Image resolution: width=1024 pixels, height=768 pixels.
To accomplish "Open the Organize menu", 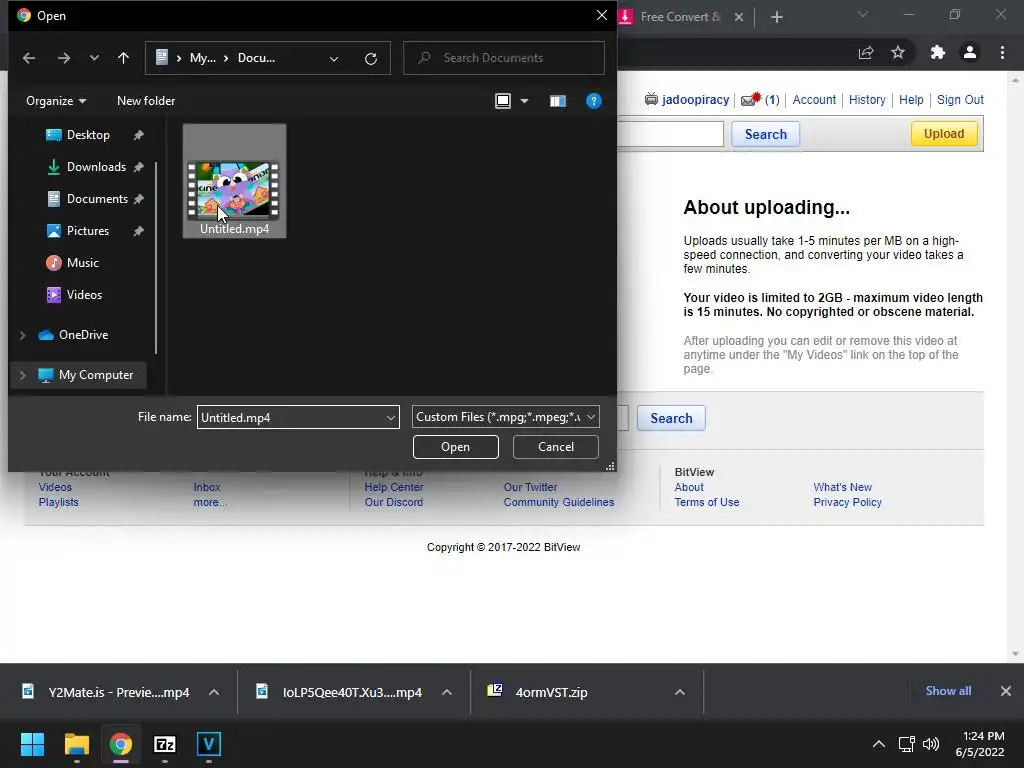I will pyautogui.click(x=56, y=101).
